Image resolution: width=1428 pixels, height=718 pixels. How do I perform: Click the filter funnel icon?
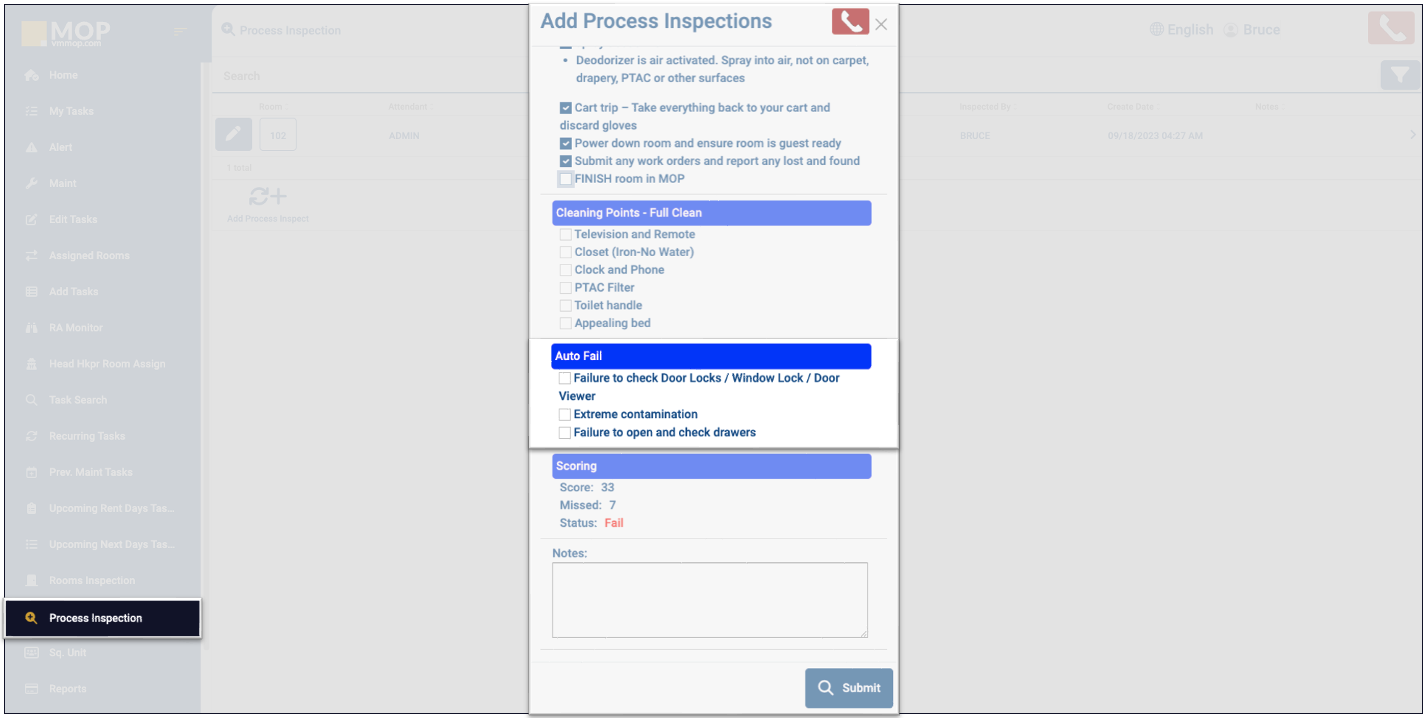pos(1400,75)
